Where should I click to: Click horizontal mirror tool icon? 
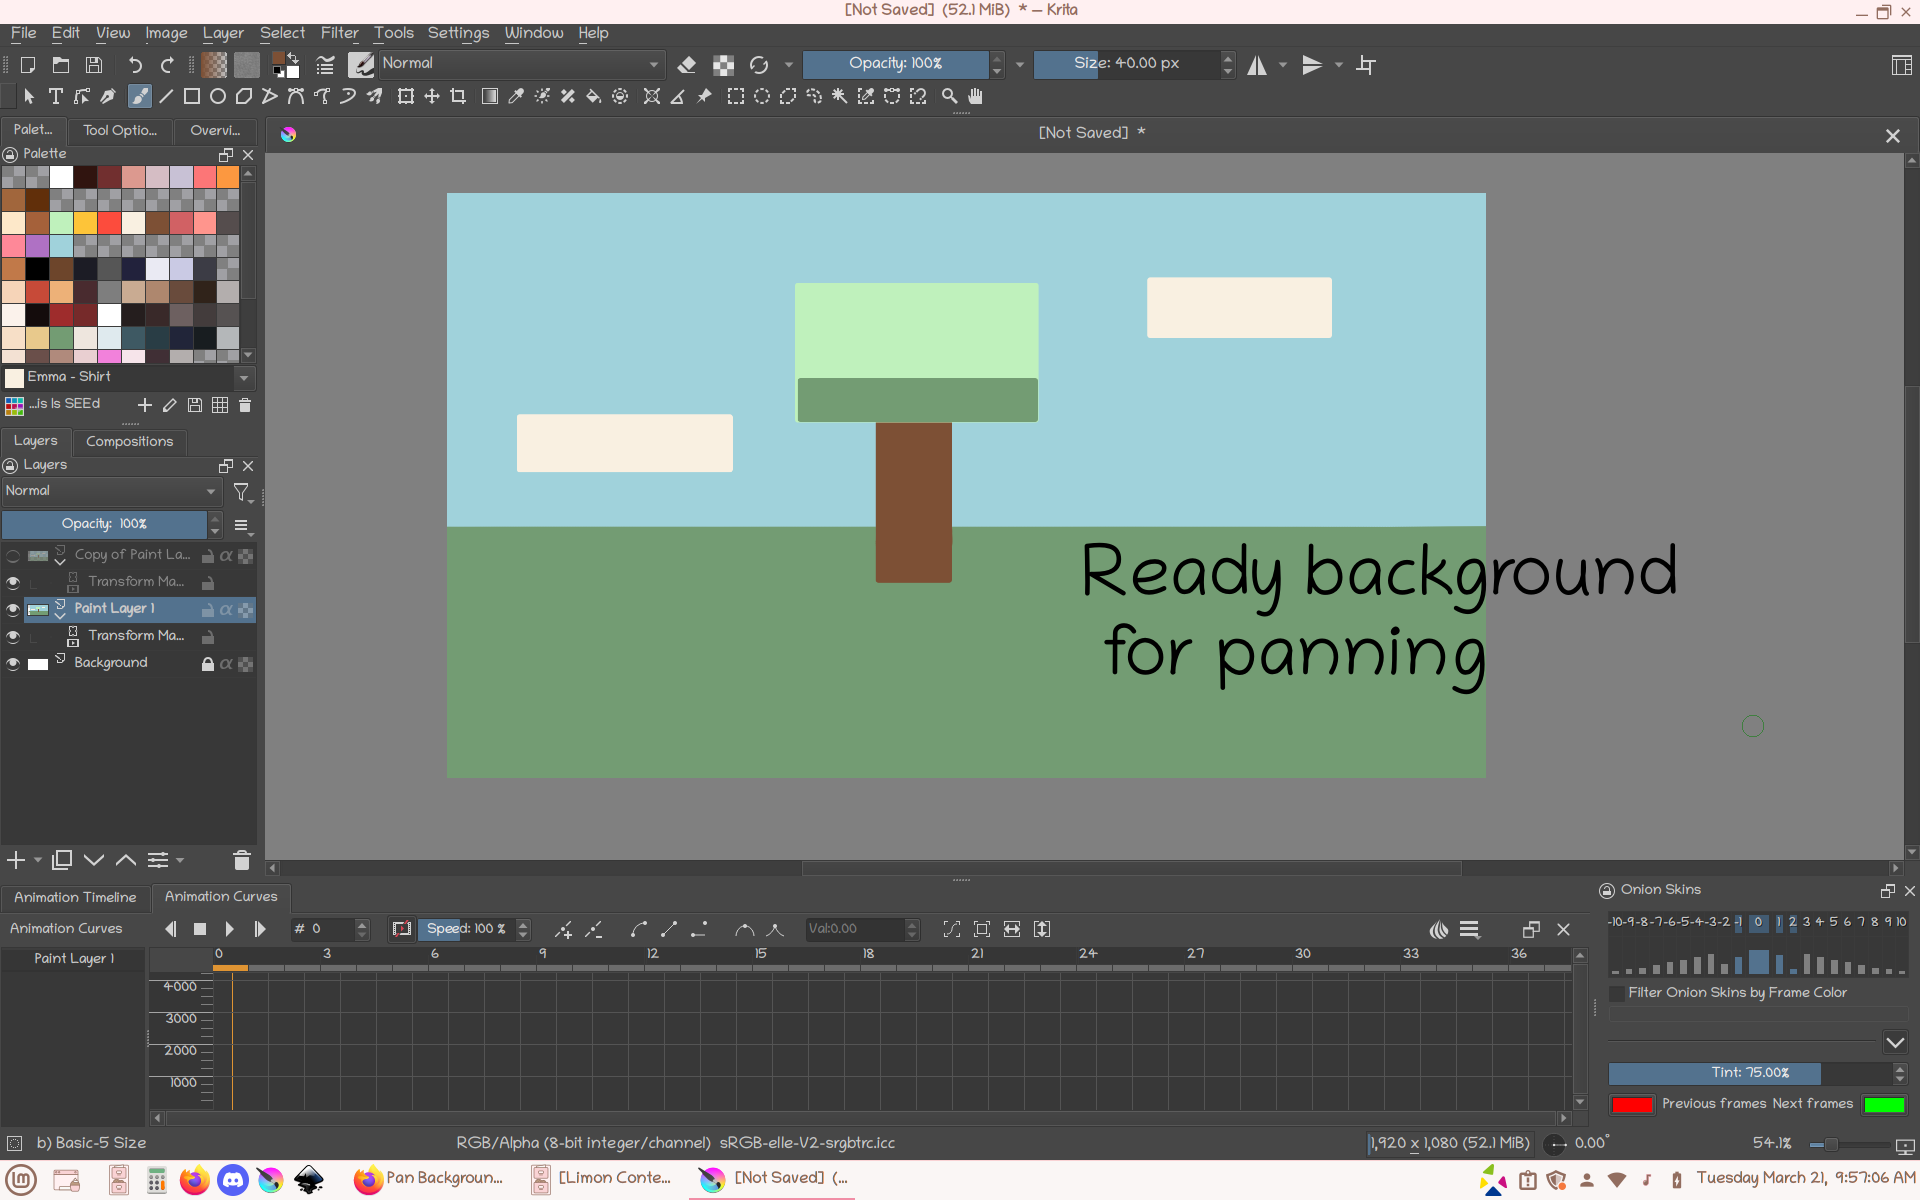click(x=1257, y=65)
